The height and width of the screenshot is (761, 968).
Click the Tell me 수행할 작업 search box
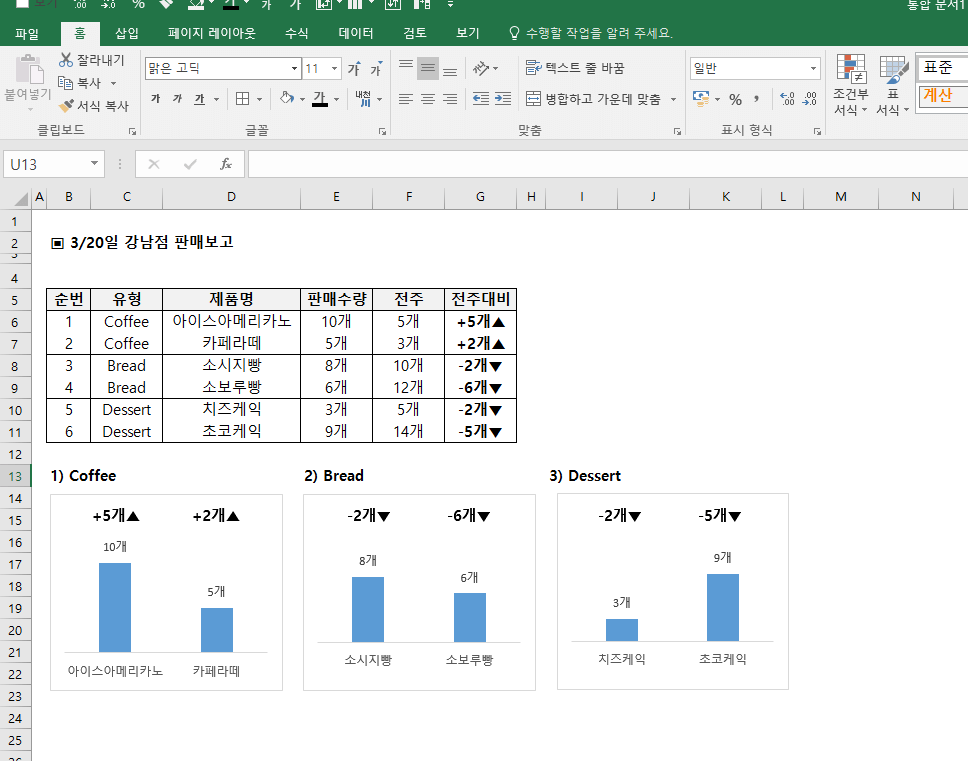coord(591,33)
